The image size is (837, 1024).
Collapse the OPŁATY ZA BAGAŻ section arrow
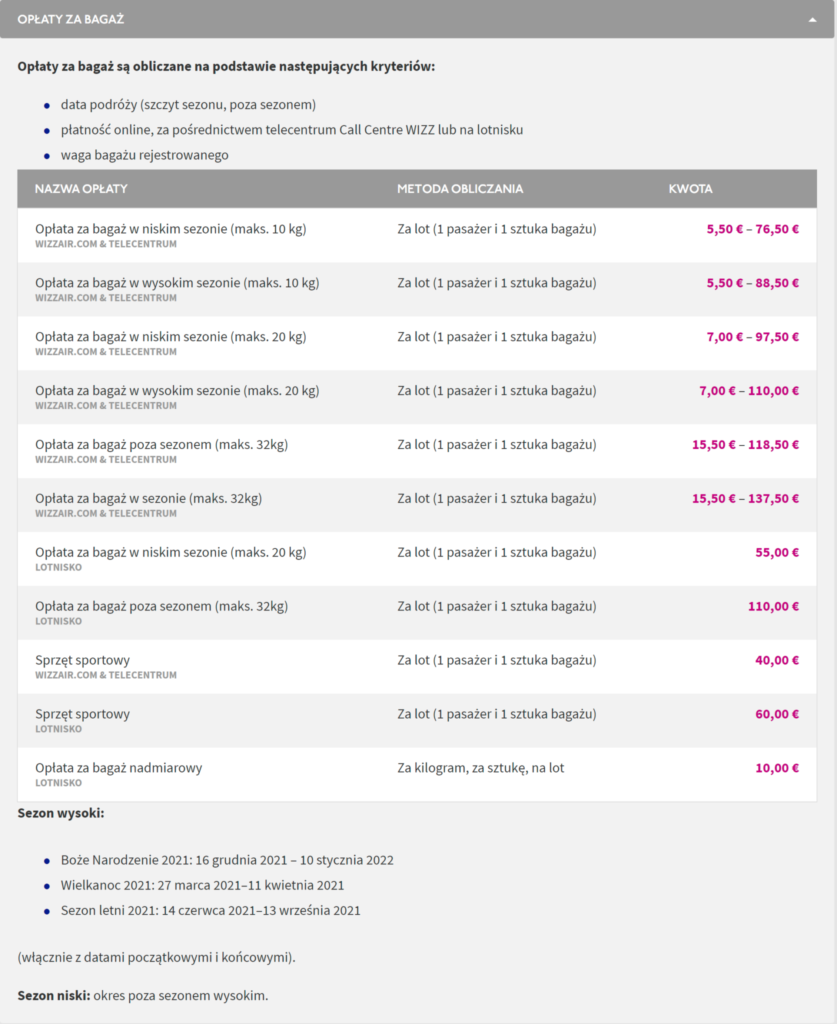(812, 20)
